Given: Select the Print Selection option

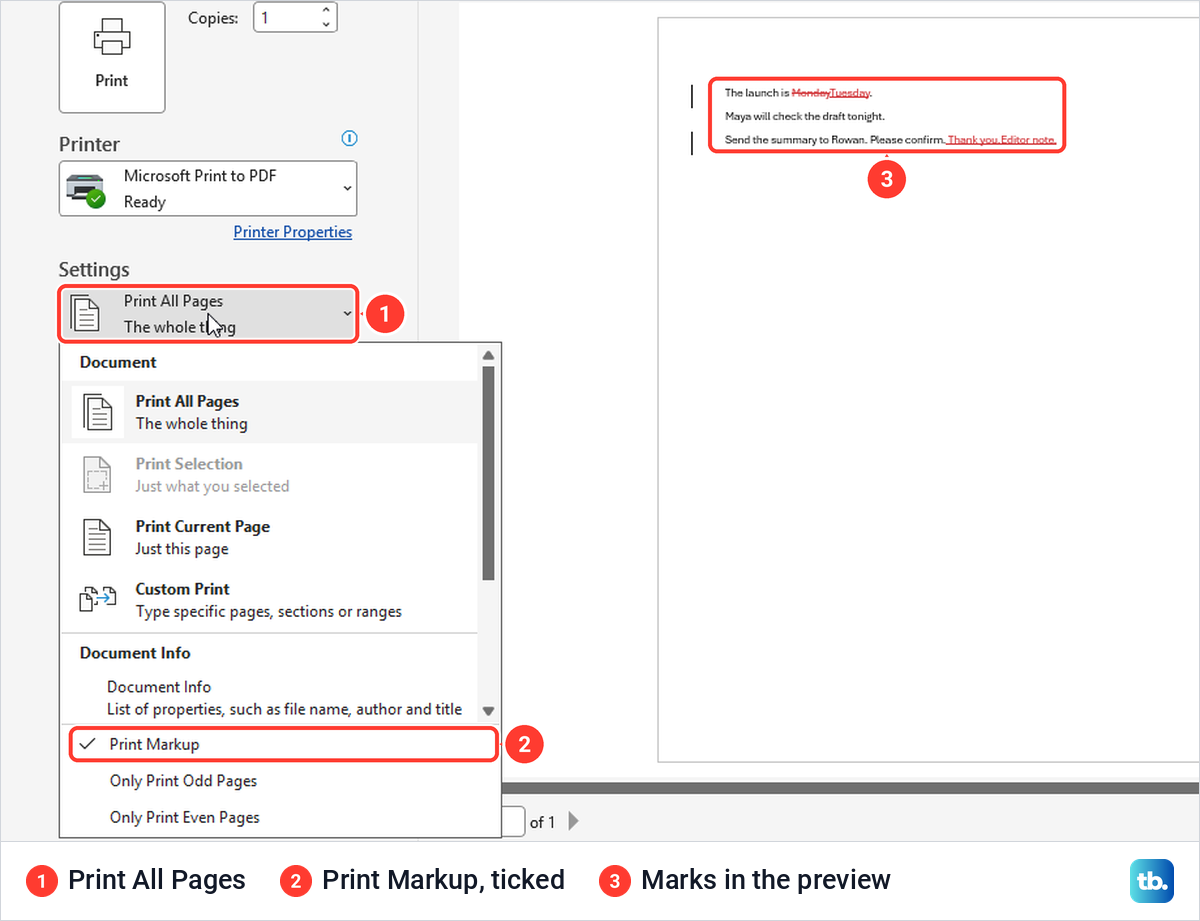Looking at the screenshot, I should 270,475.
